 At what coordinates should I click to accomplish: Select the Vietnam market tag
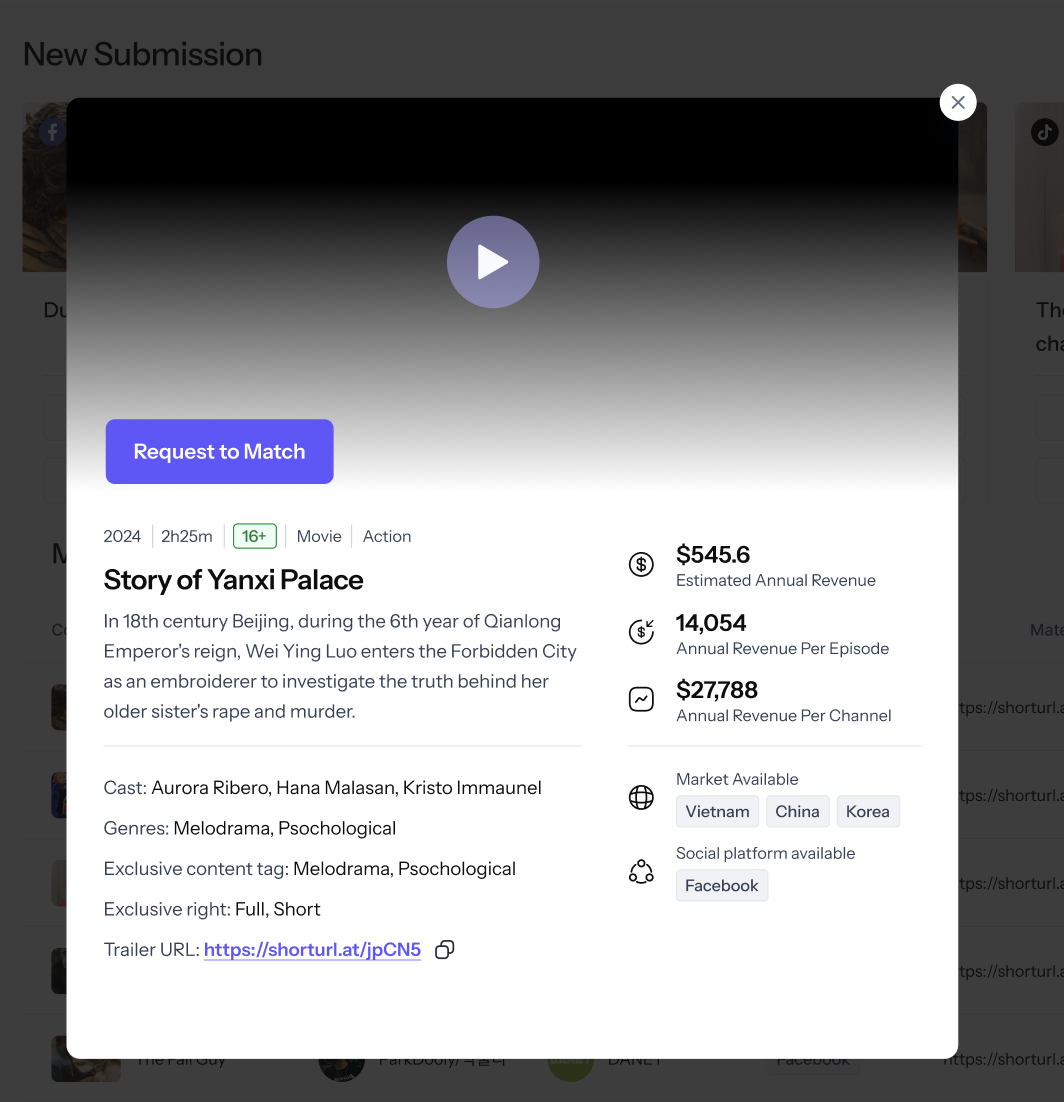point(718,812)
